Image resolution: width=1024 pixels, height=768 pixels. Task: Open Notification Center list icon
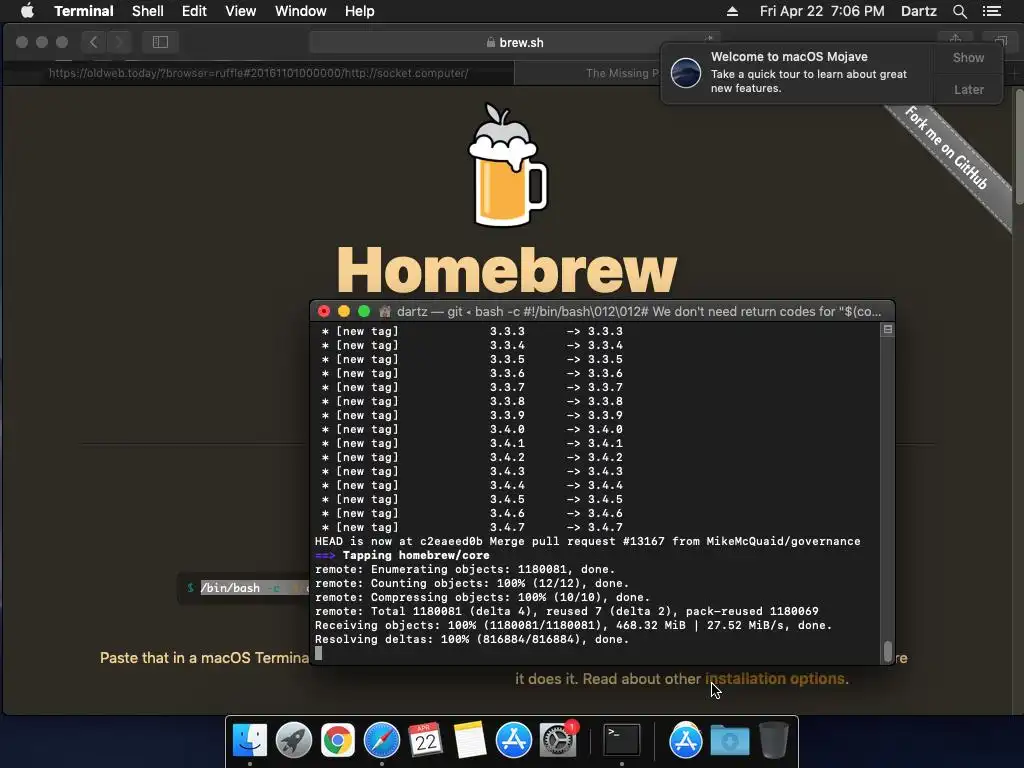992,11
